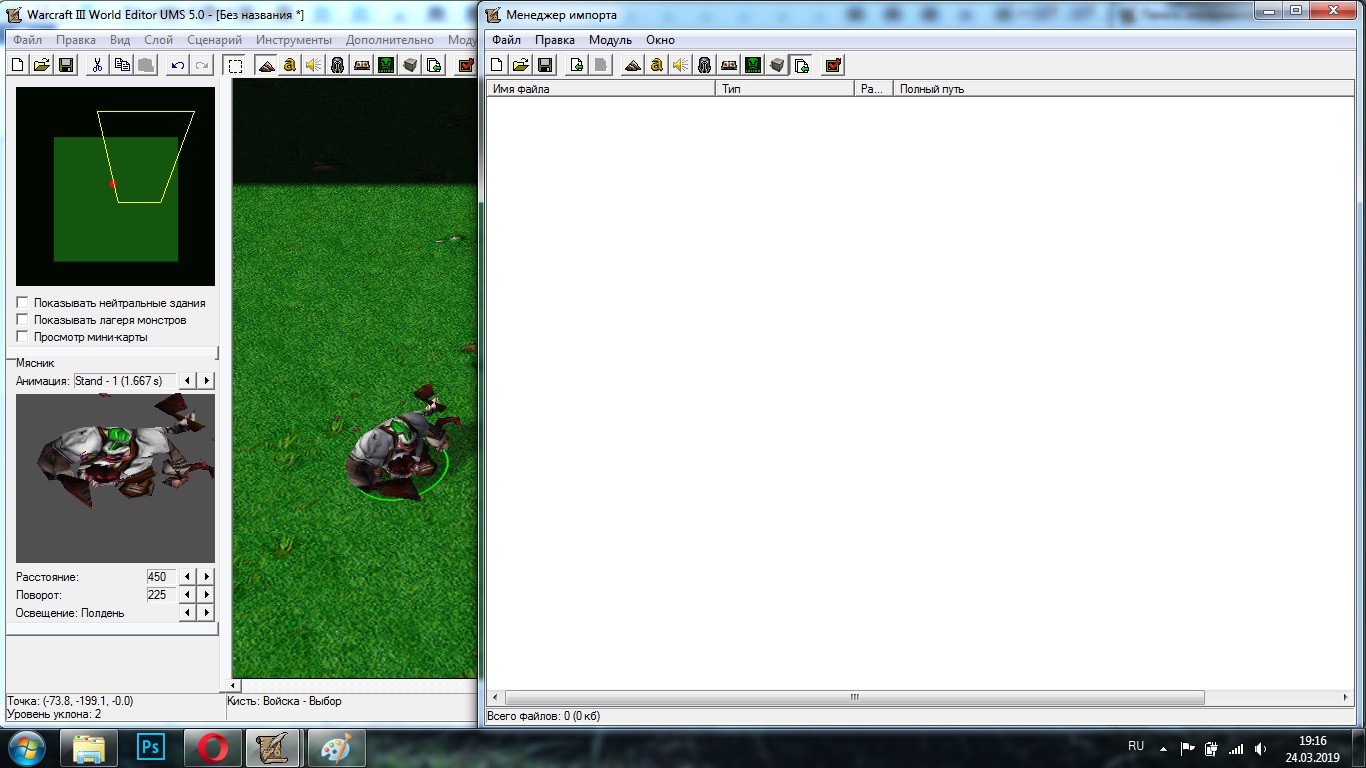This screenshot has height=768, width=1366.
Task: Open Файл menu in World Editor
Action: (x=28, y=40)
